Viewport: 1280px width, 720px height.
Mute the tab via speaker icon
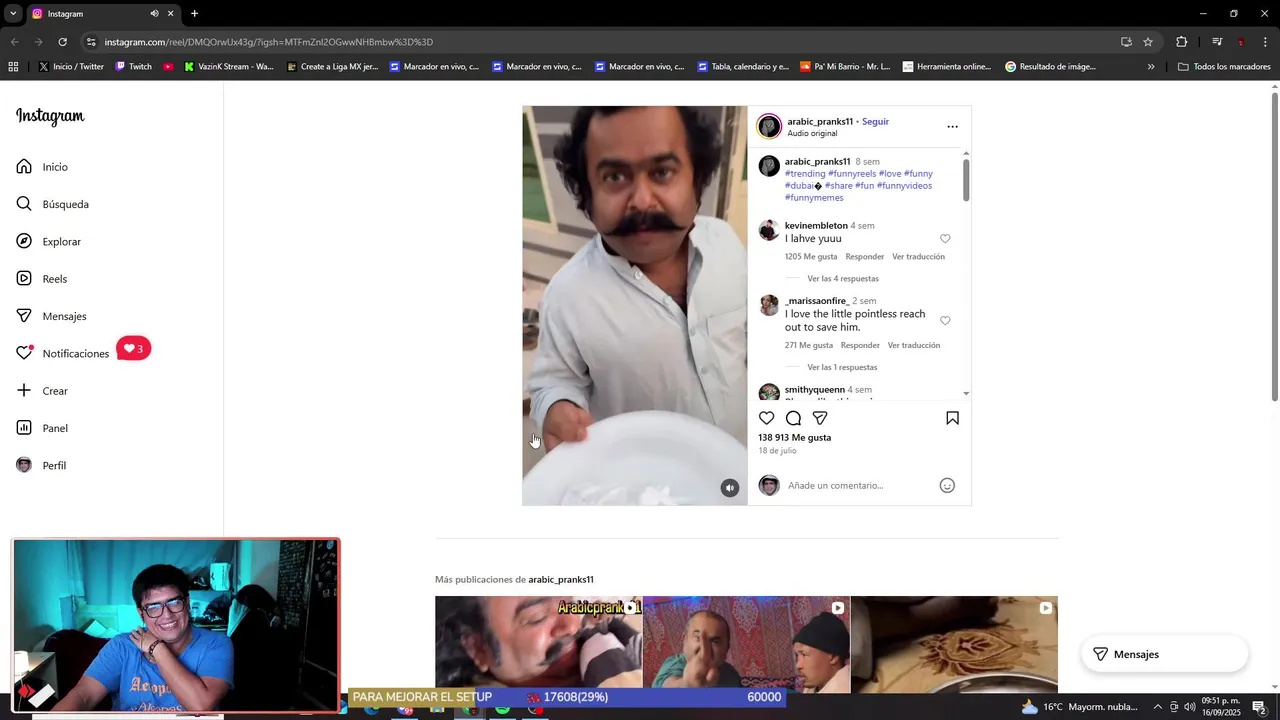[154, 14]
